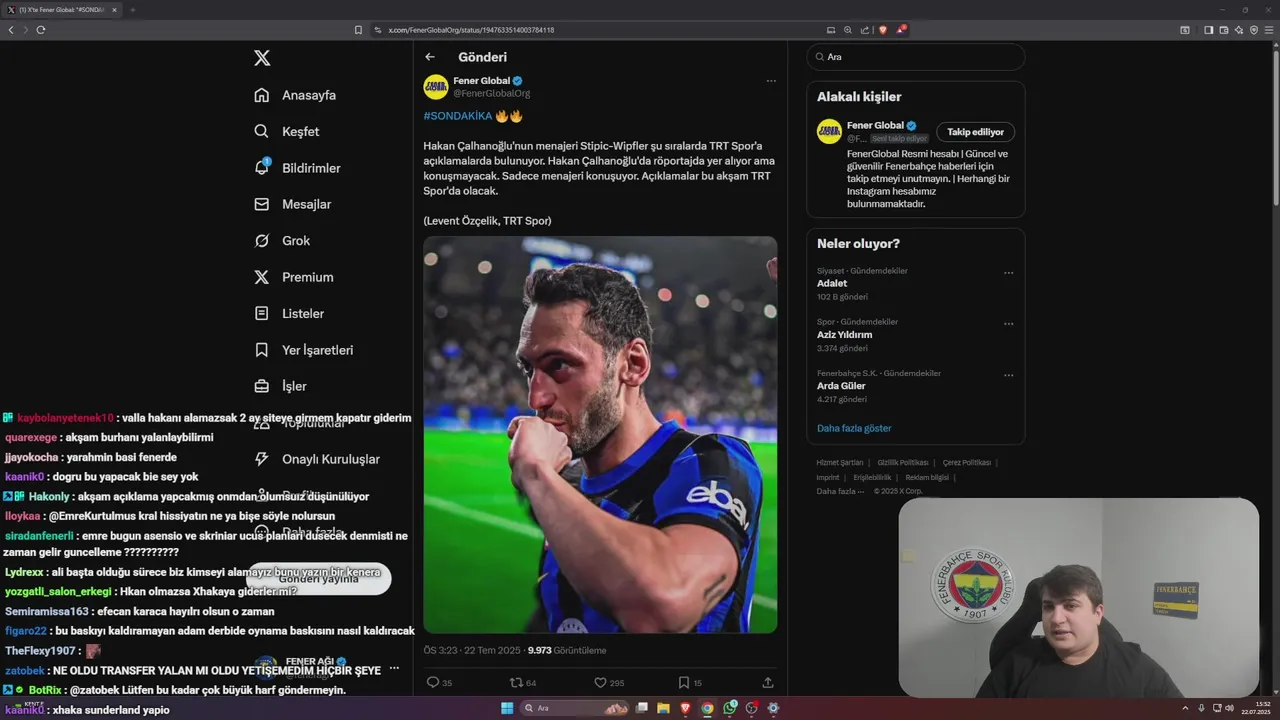Open Brave Wallet icon
Viewport: 1280px width, 720px height.
pyautogui.click(x=1223, y=30)
